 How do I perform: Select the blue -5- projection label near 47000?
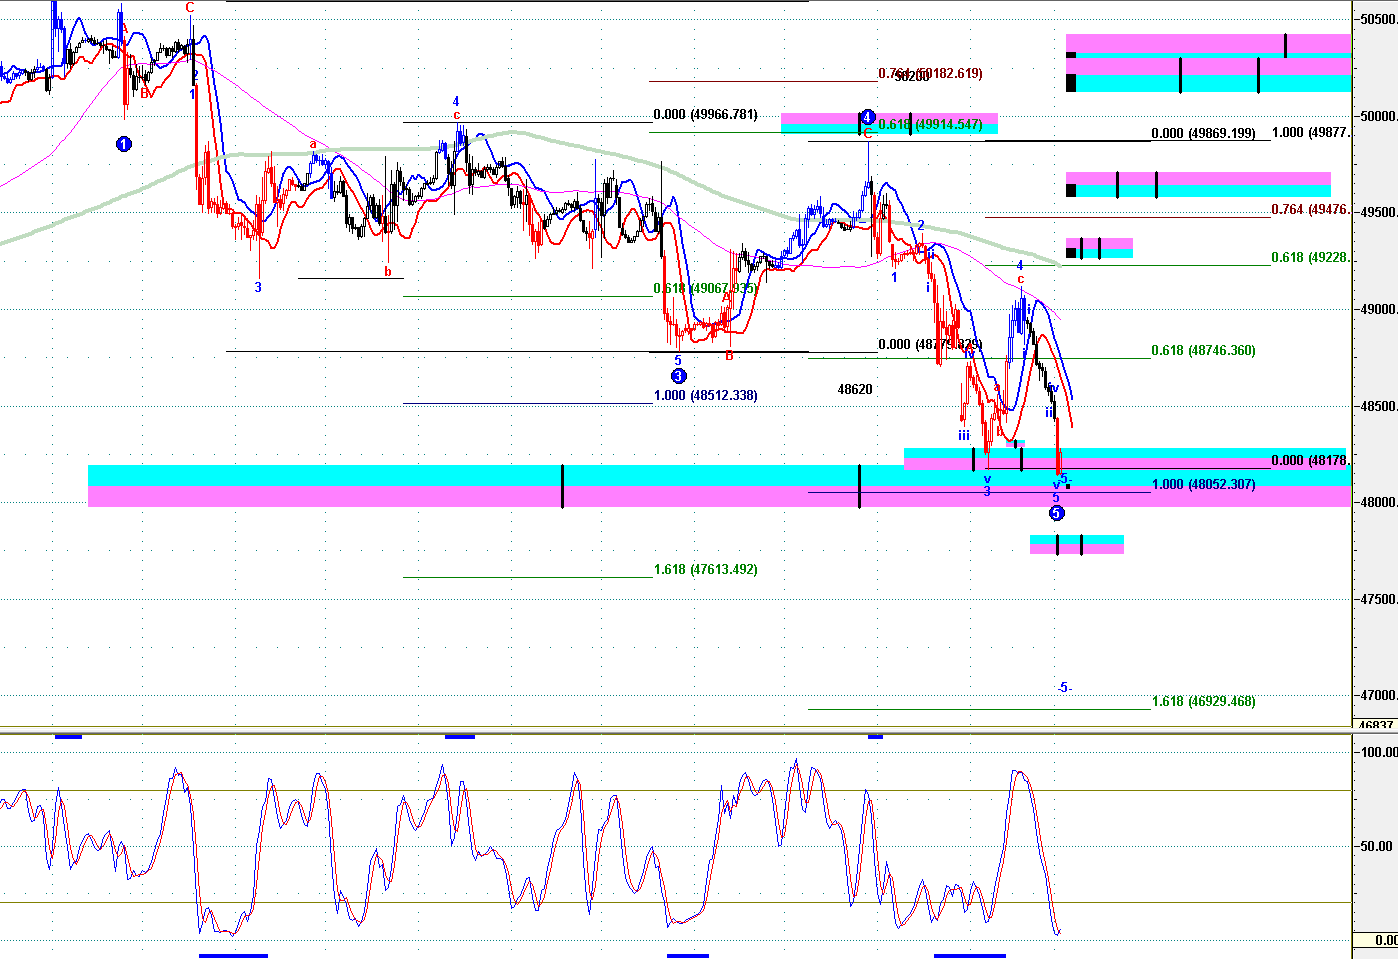tap(1064, 687)
